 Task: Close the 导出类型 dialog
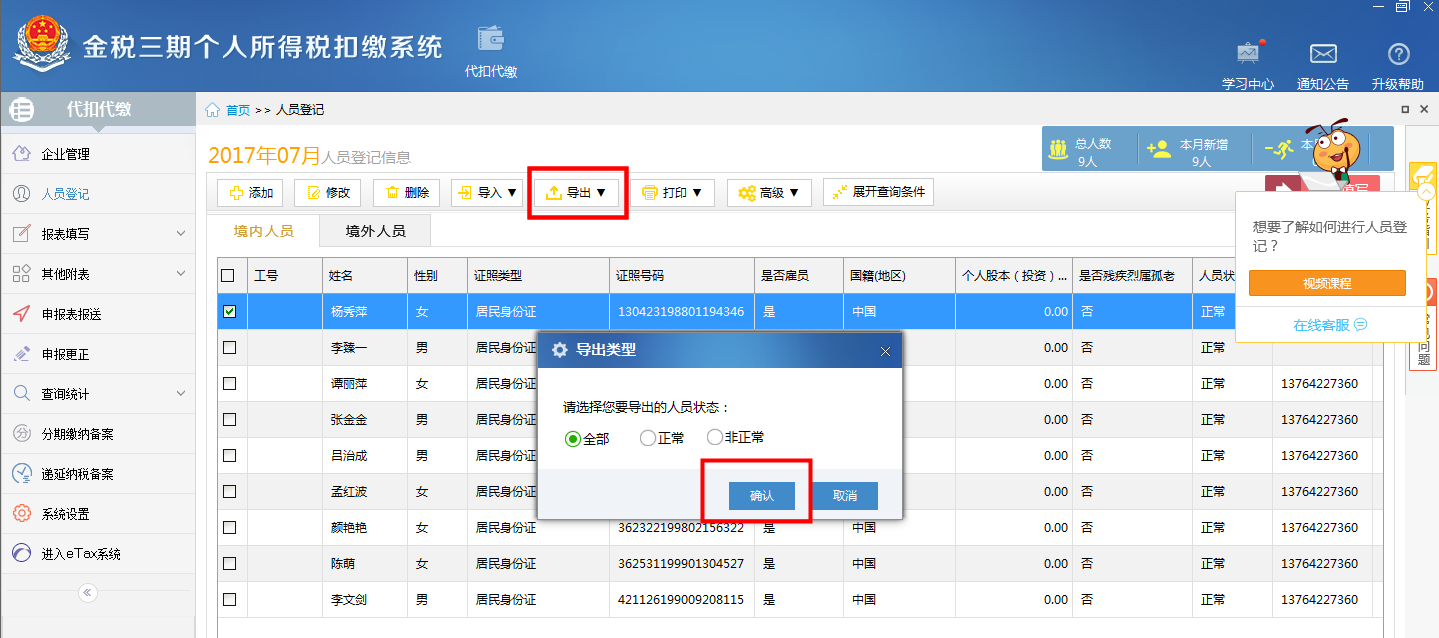coord(885,351)
